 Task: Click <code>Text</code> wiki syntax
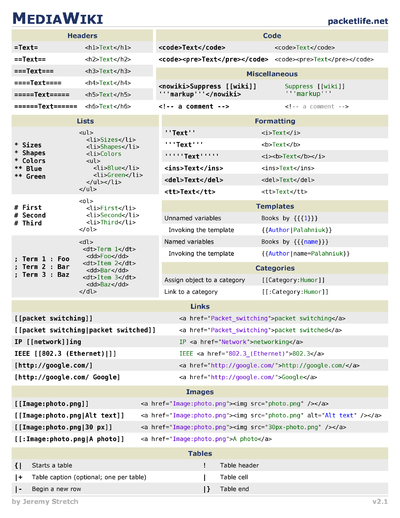tap(192, 48)
